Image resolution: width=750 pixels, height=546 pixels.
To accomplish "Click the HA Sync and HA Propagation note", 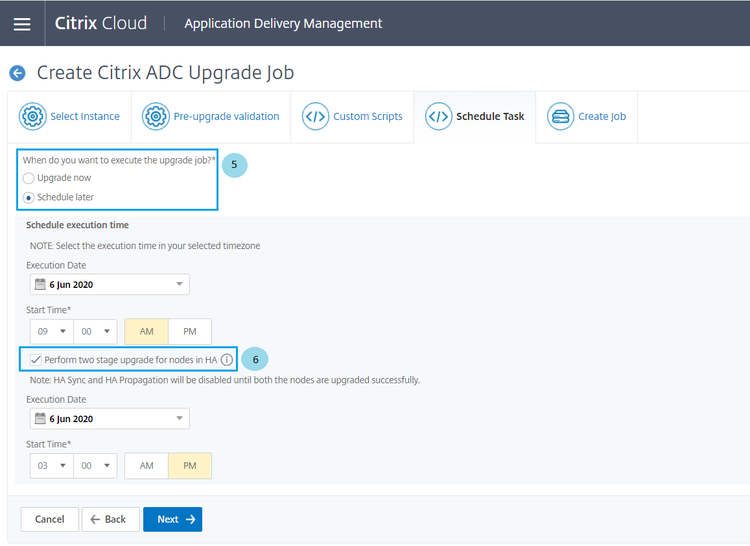I will [225, 380].
